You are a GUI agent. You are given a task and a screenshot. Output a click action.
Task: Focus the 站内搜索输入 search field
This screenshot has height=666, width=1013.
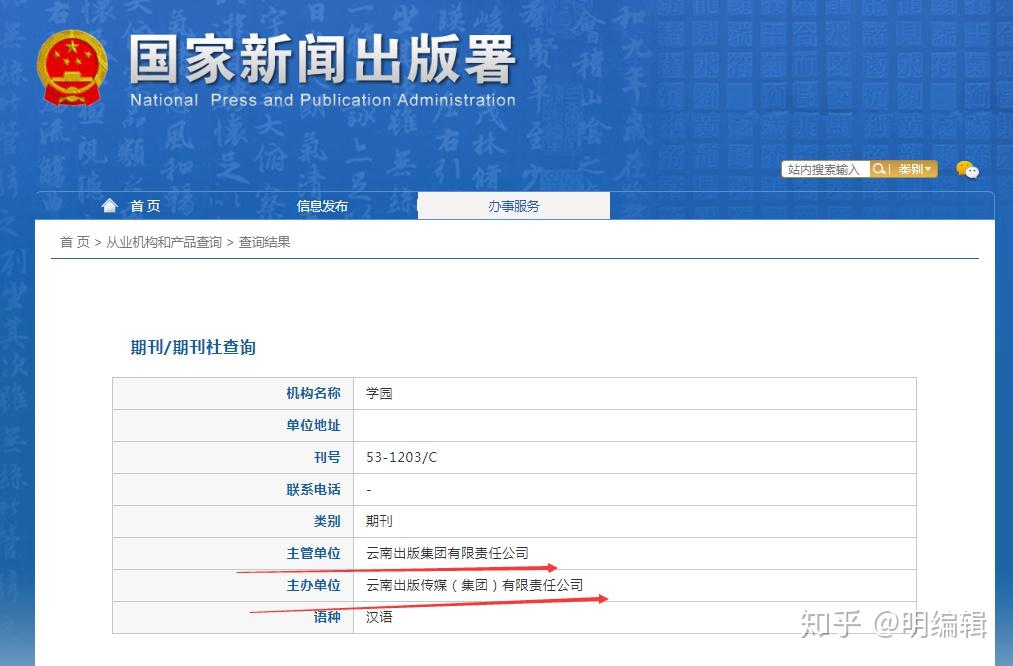[x=825, y=169]
